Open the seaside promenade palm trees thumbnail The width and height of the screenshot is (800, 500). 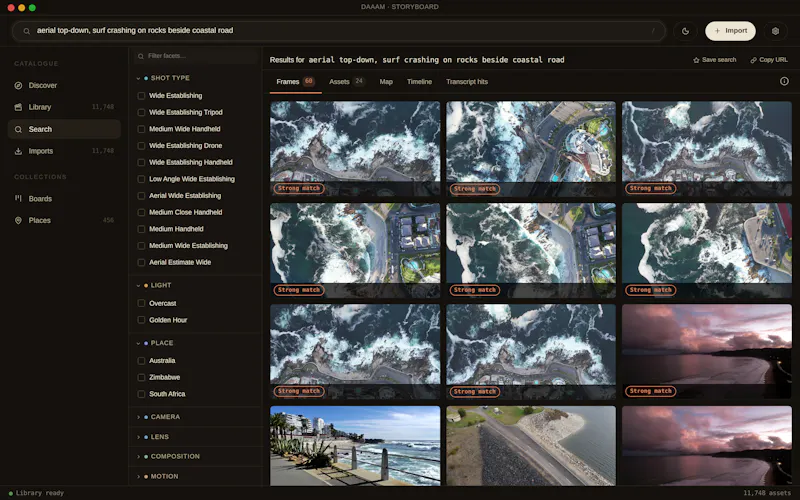(x=355, y=446)
